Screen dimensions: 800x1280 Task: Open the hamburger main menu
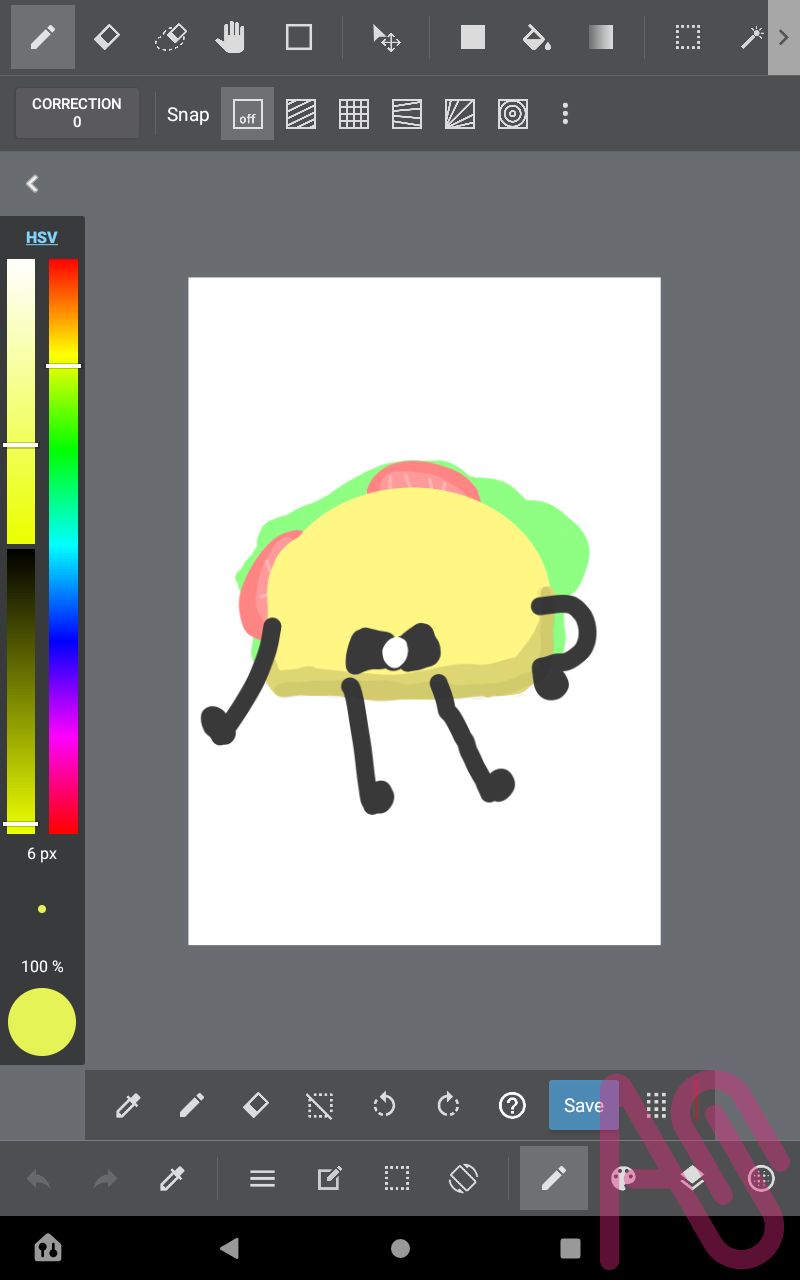pyautogui.click(x=262, y=1180)
